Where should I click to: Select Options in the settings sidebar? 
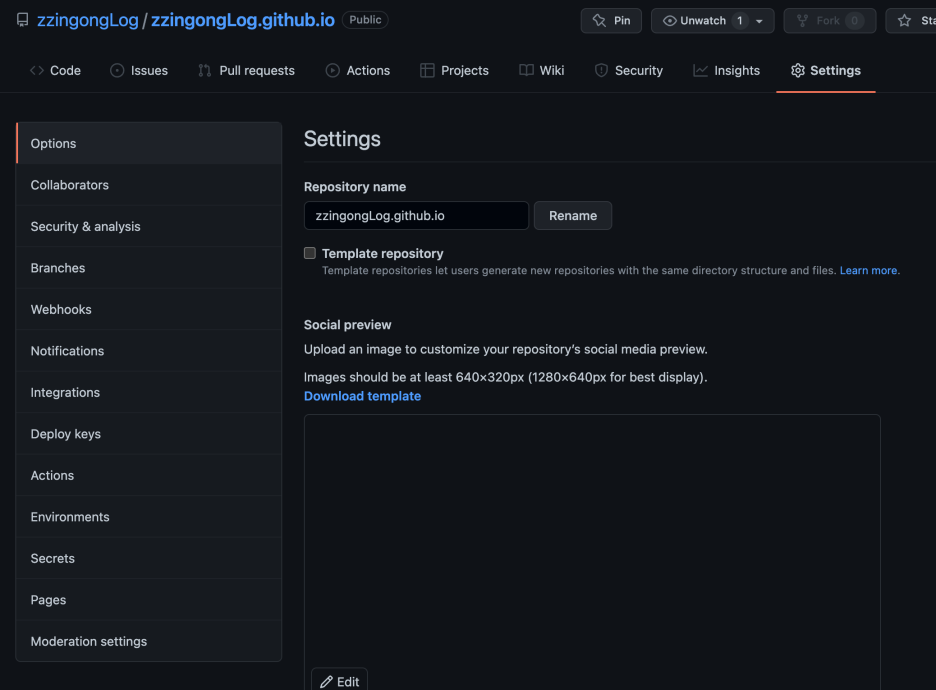coord(149,143)
